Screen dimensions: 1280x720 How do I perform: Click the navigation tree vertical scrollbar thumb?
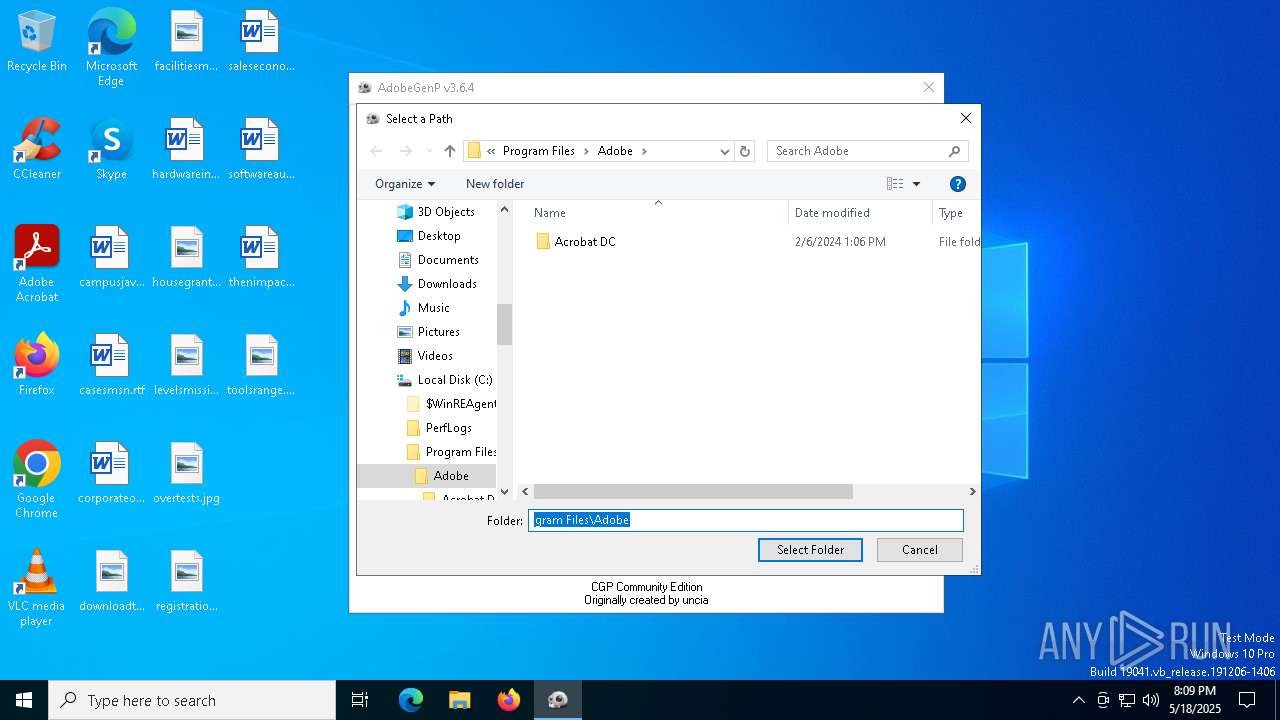(x=504, y=324)
